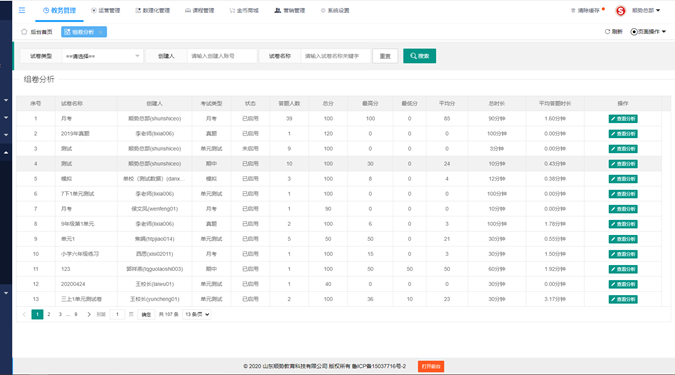This screenshot has height=375, width=675.
Task: Open the 页面操作 dropdown menu
Action: pos(648,31)
